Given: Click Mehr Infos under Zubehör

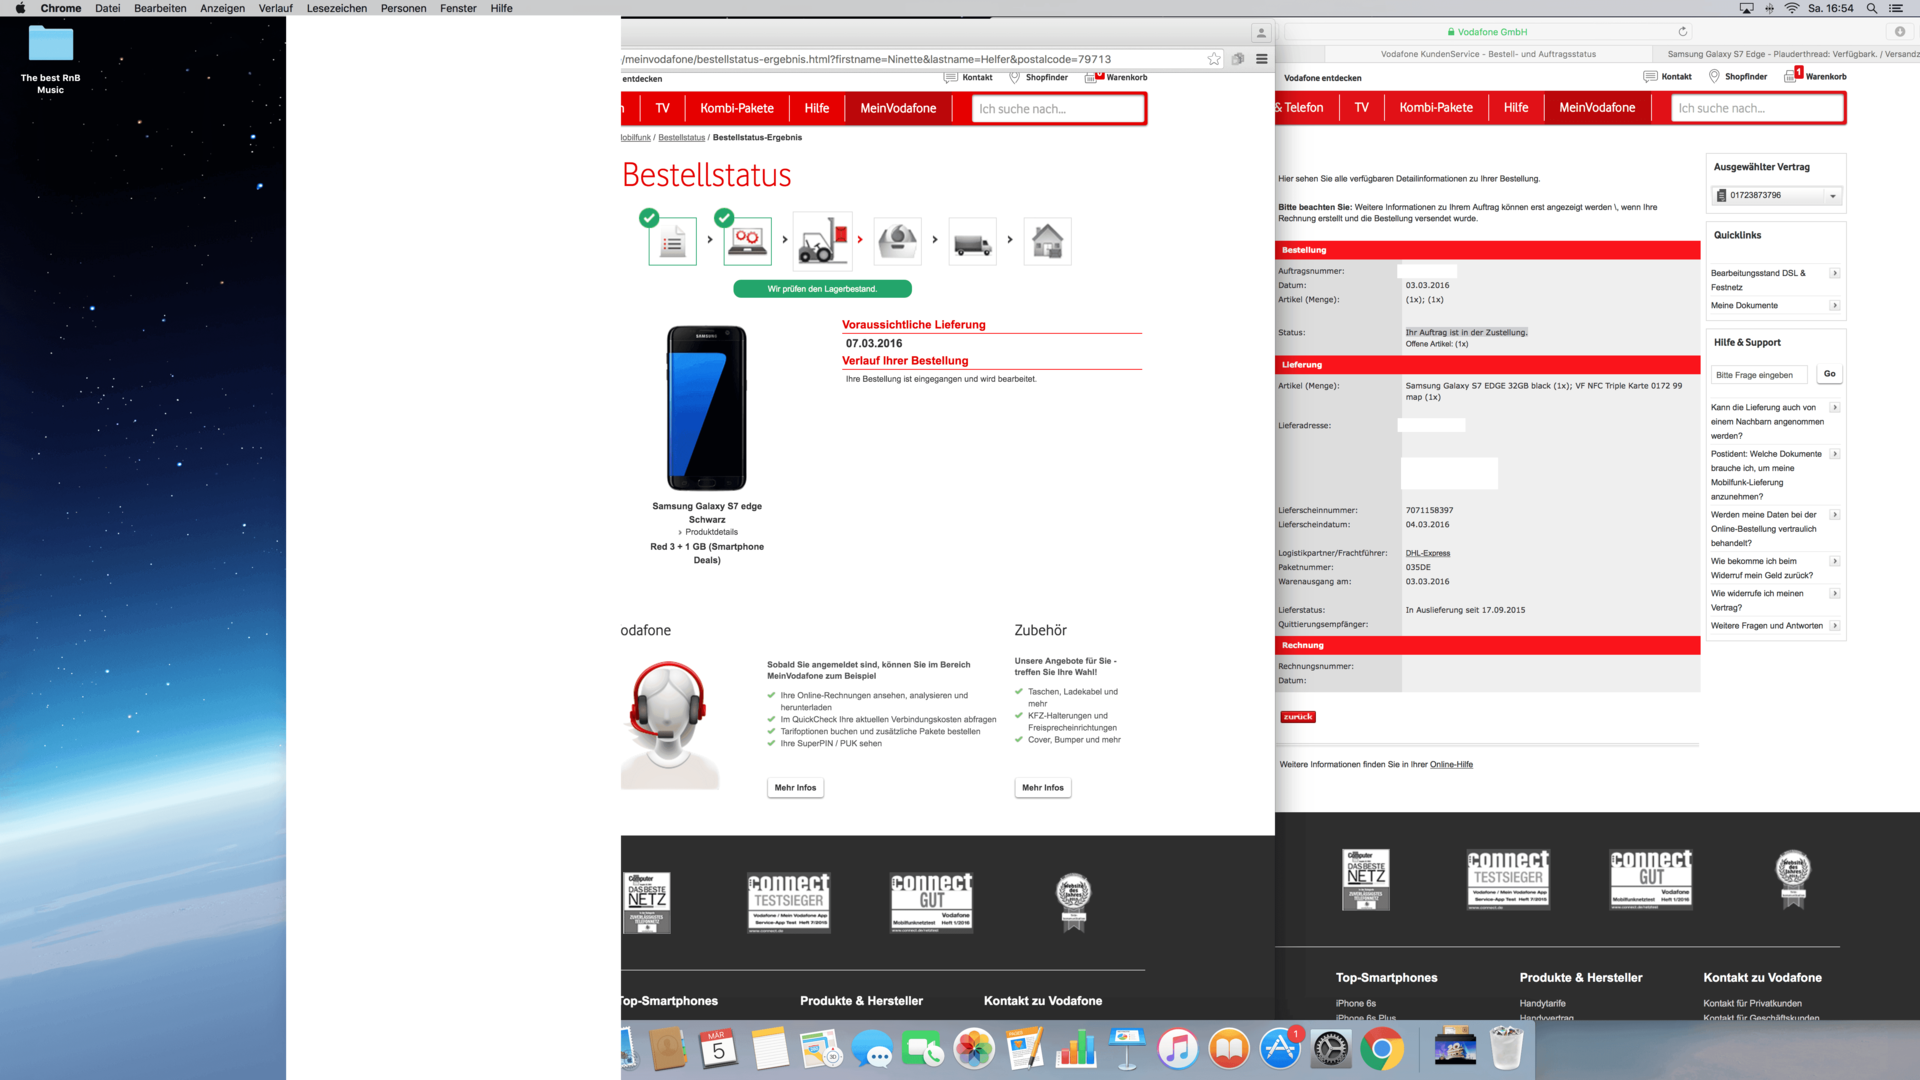Looking at the screenshot, I should point(1043,788).
